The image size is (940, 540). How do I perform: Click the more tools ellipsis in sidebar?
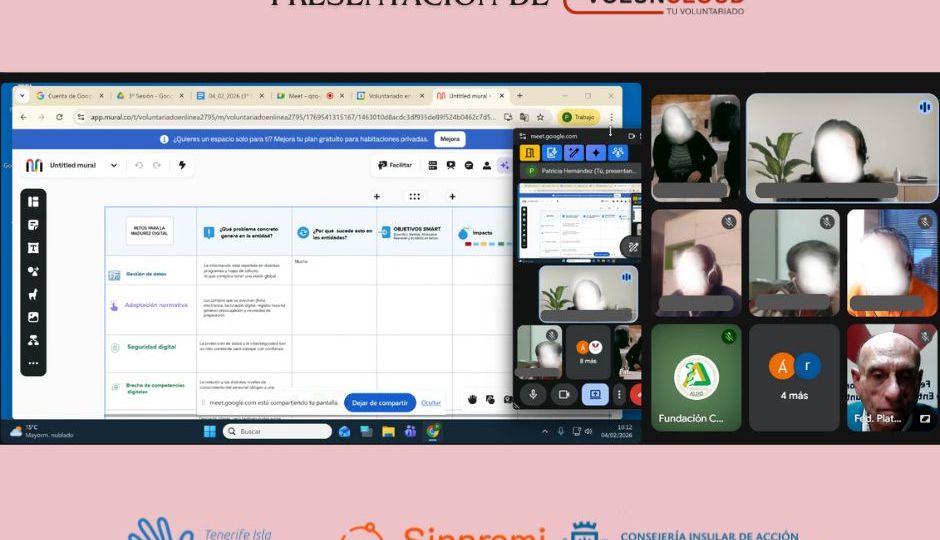pyautogui.click(x=33, y=363)
